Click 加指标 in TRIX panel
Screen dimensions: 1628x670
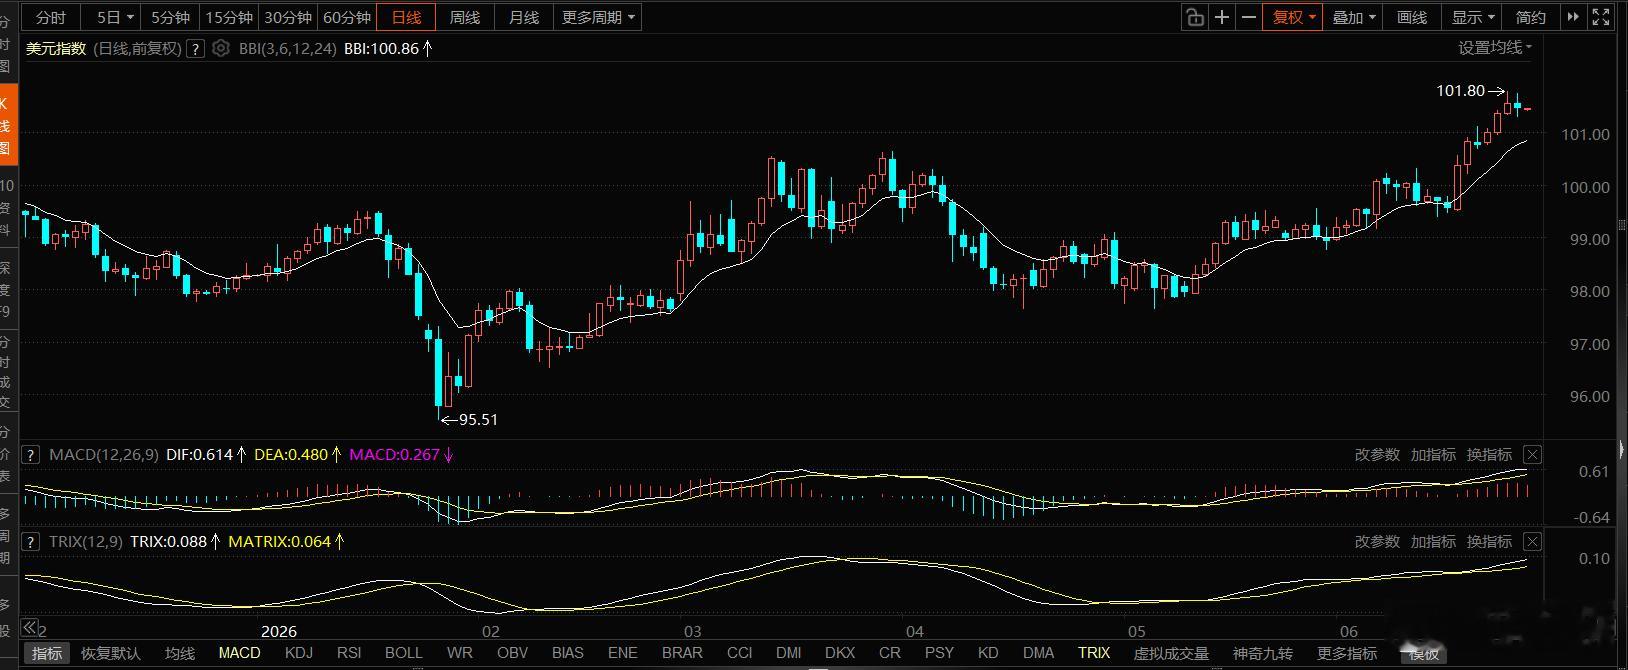(1433, 541)
